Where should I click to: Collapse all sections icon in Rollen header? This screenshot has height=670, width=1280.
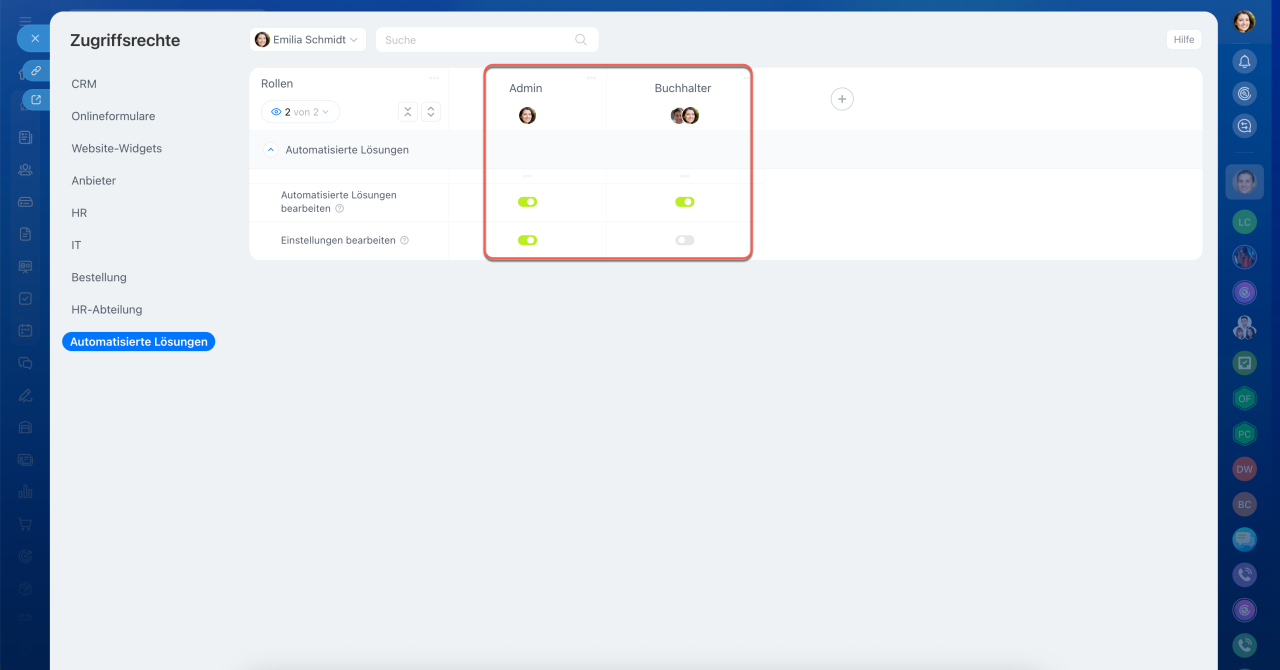(x=408, y=112)
